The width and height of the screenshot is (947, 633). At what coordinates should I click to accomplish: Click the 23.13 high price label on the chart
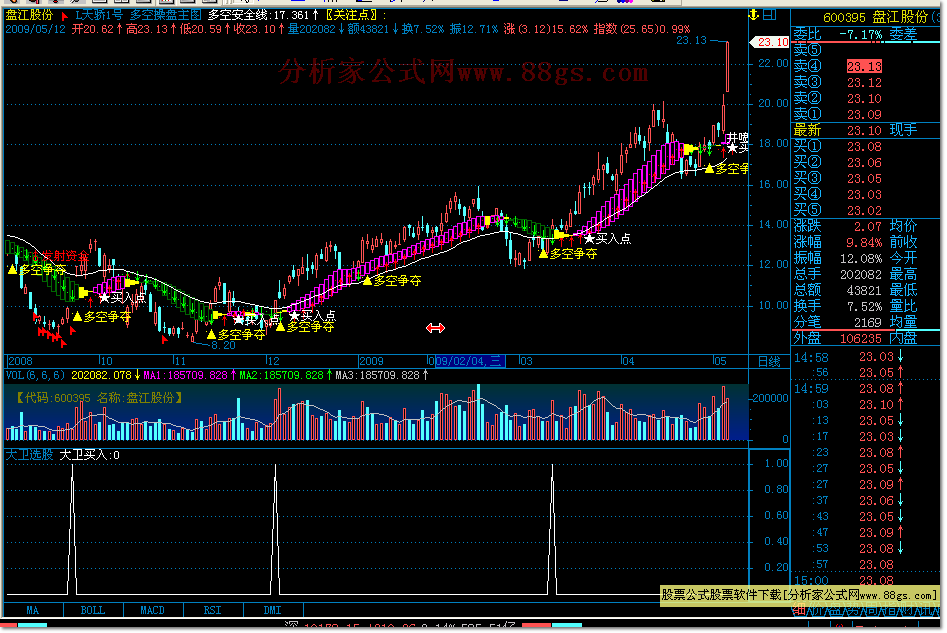pos(691,40)
